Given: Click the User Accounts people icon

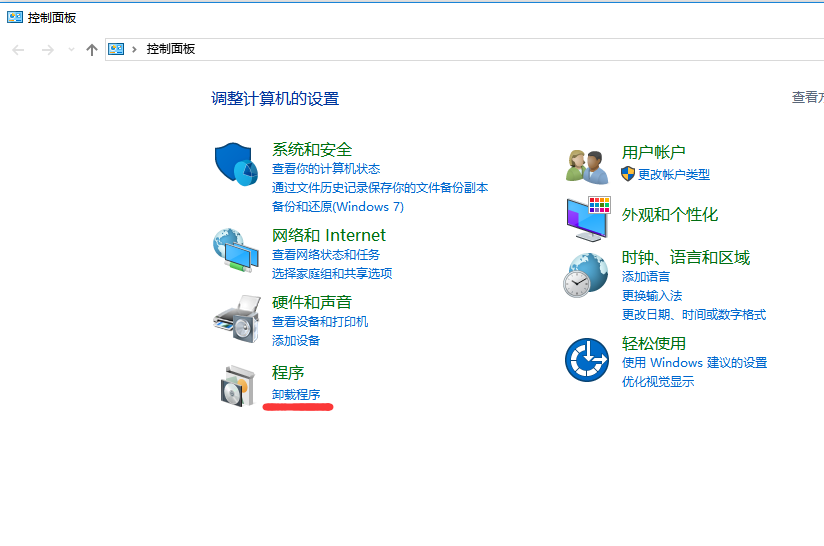Looking at the screenshot, I should [x=588, y=165].
